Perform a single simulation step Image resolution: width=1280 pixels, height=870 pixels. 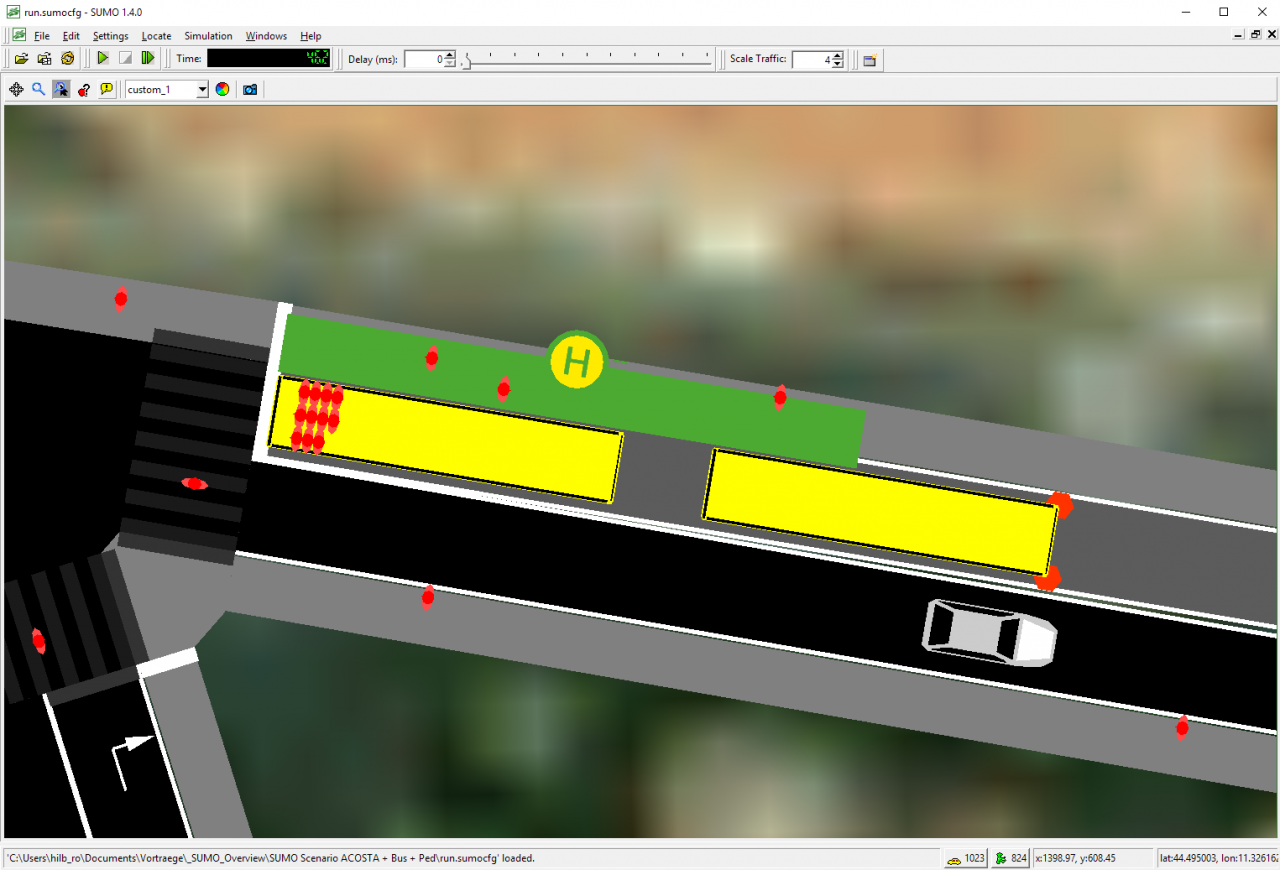(x=148, y=59)
